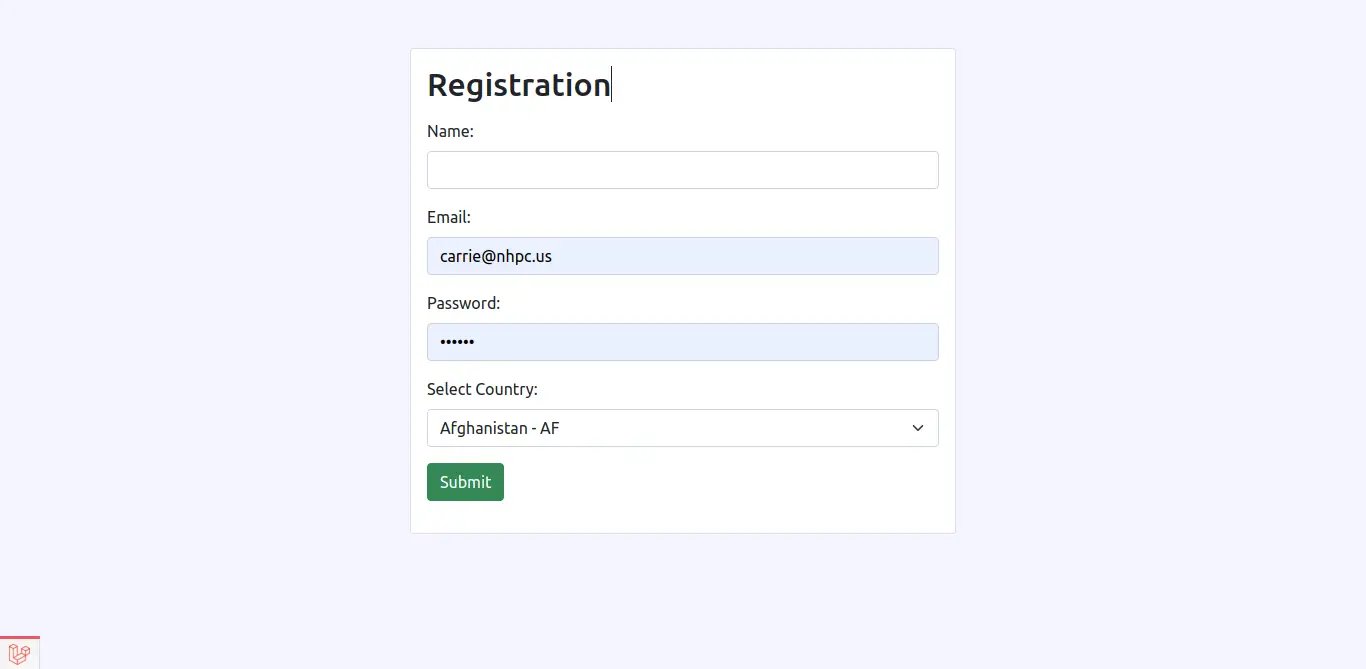Viewport: 1366px width, 669px height.
Task: Click the Registration heading
Action: [x=518, y=85]
